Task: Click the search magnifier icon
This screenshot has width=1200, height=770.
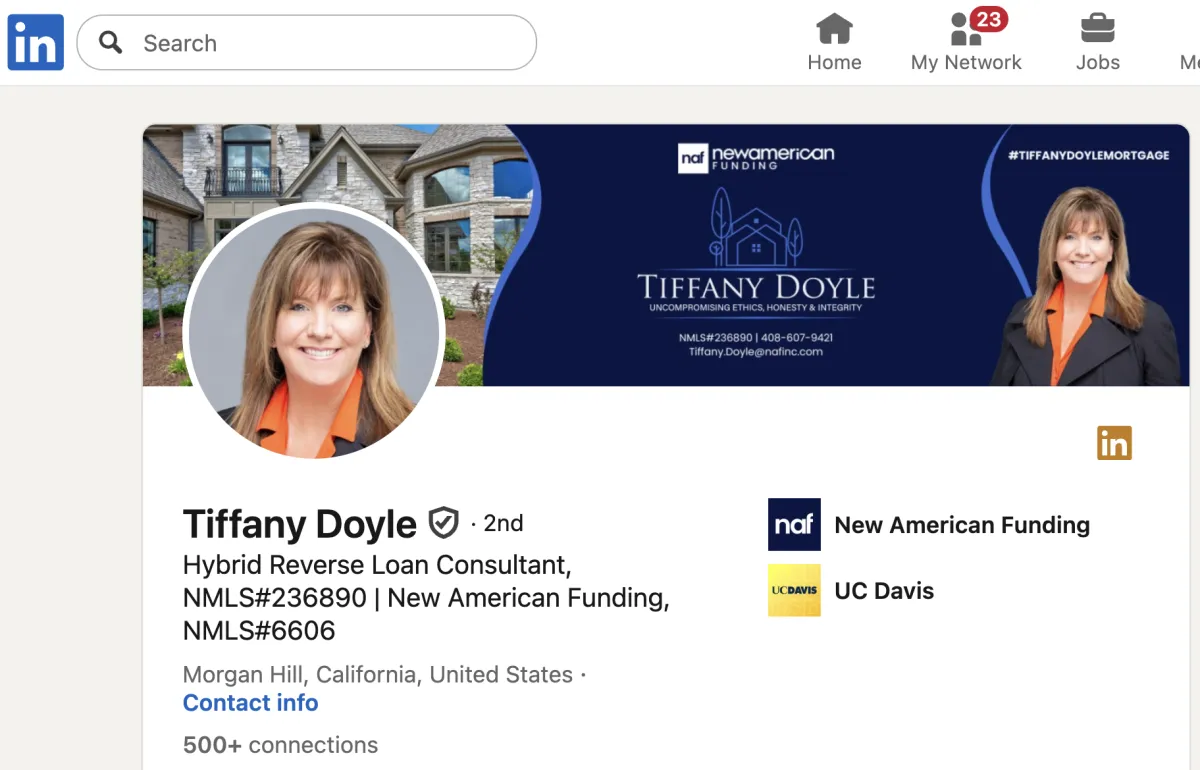Action: (111, 42)
